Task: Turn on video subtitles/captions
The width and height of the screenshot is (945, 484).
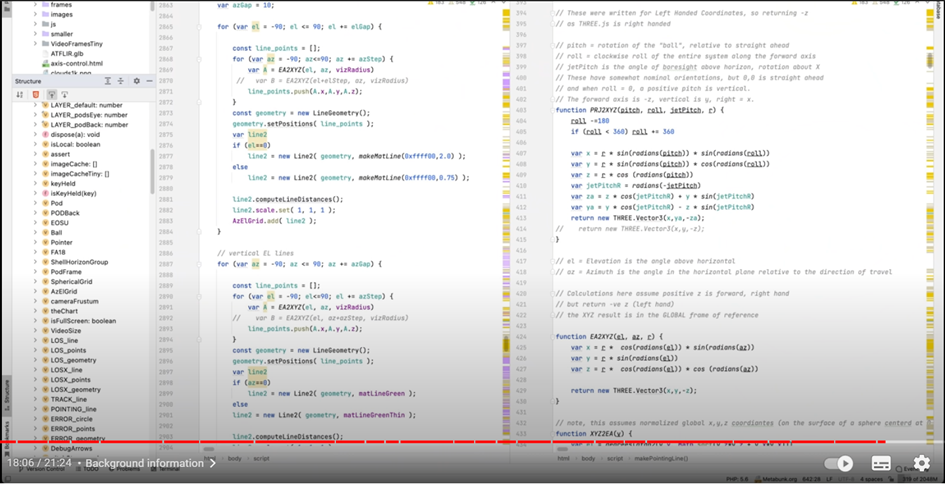Action: click(881, 464)
